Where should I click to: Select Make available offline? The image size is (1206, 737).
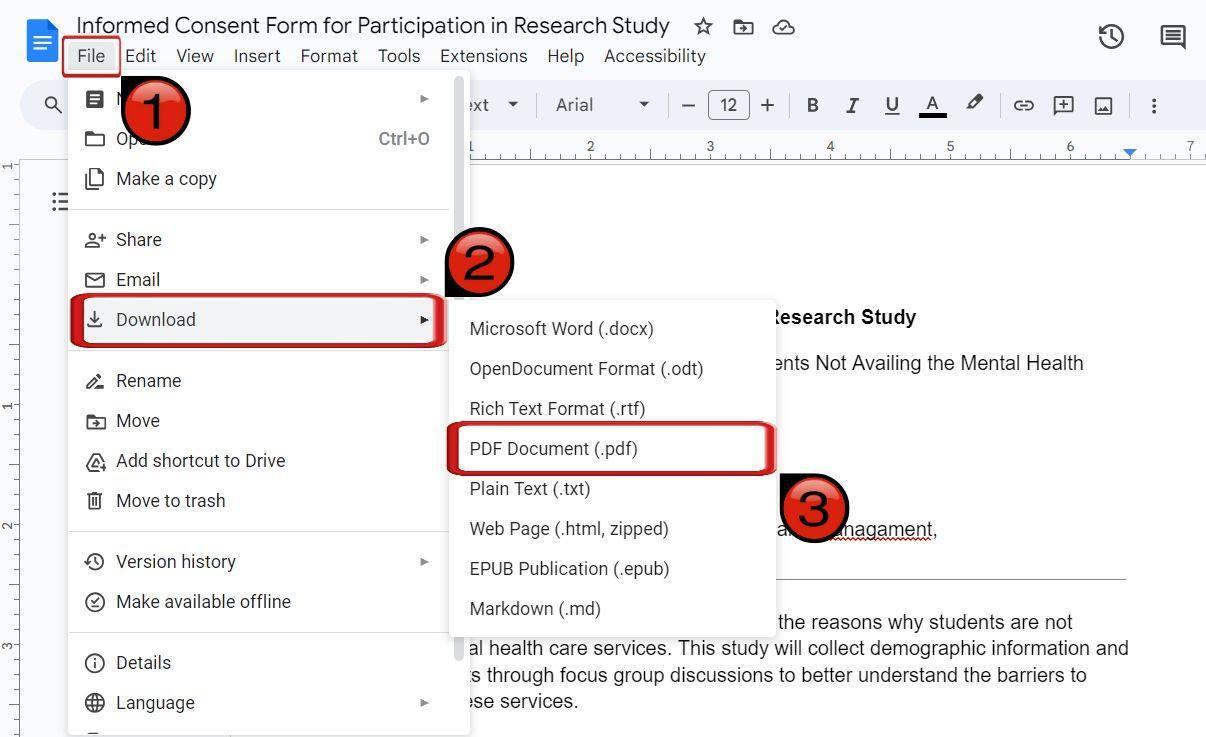coord(260,602)
